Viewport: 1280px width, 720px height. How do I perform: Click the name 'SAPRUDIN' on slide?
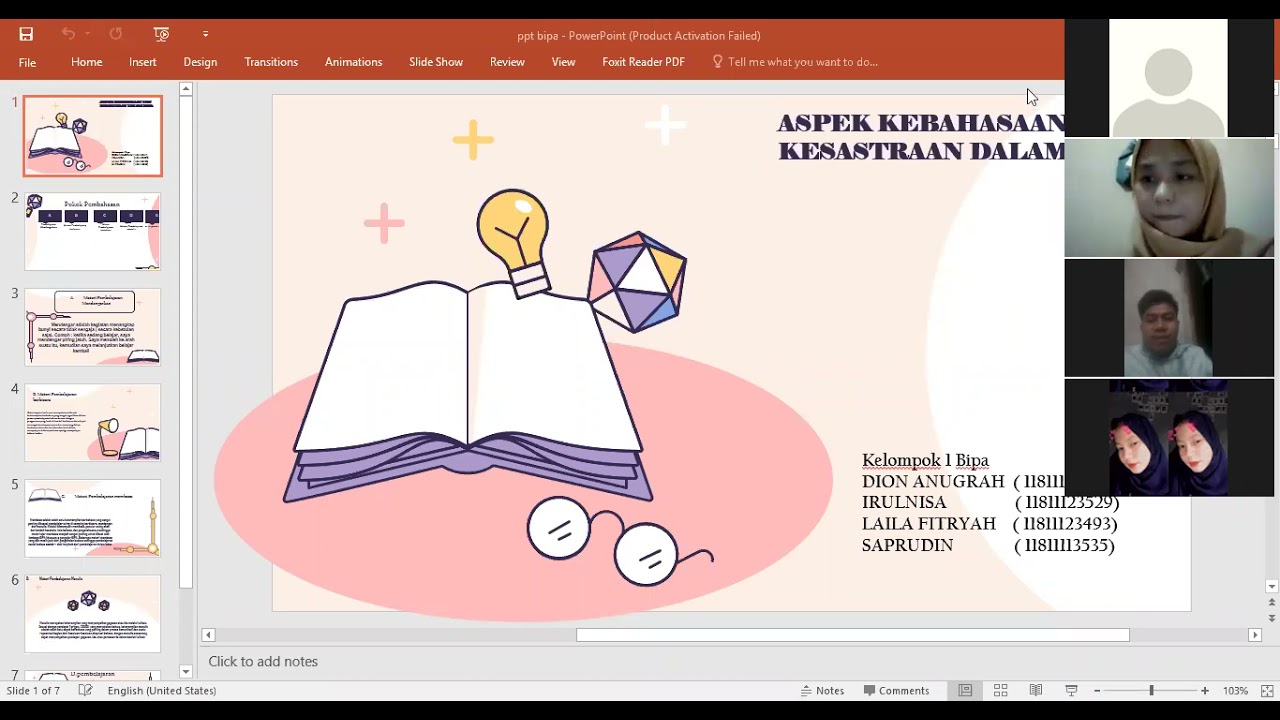pos(907,546)
